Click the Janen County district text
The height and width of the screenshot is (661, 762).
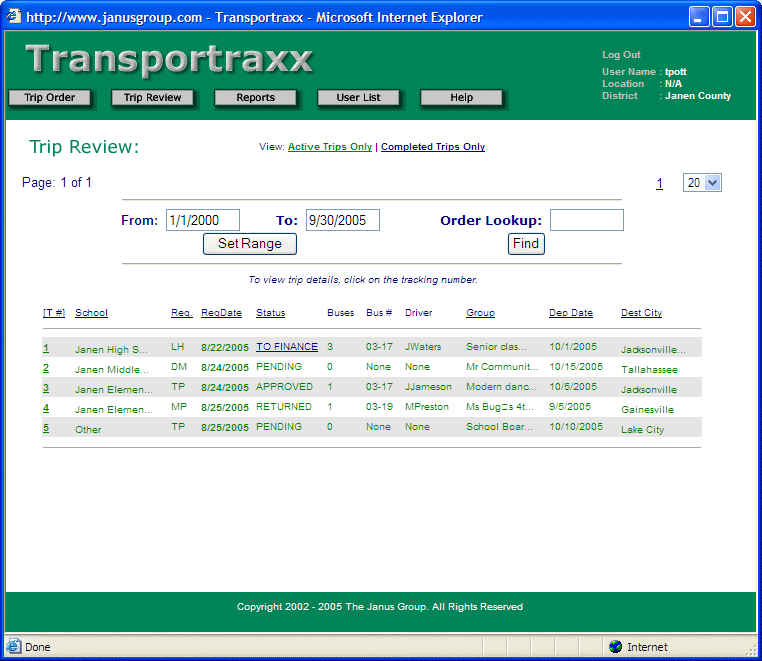tap(698, 96)
